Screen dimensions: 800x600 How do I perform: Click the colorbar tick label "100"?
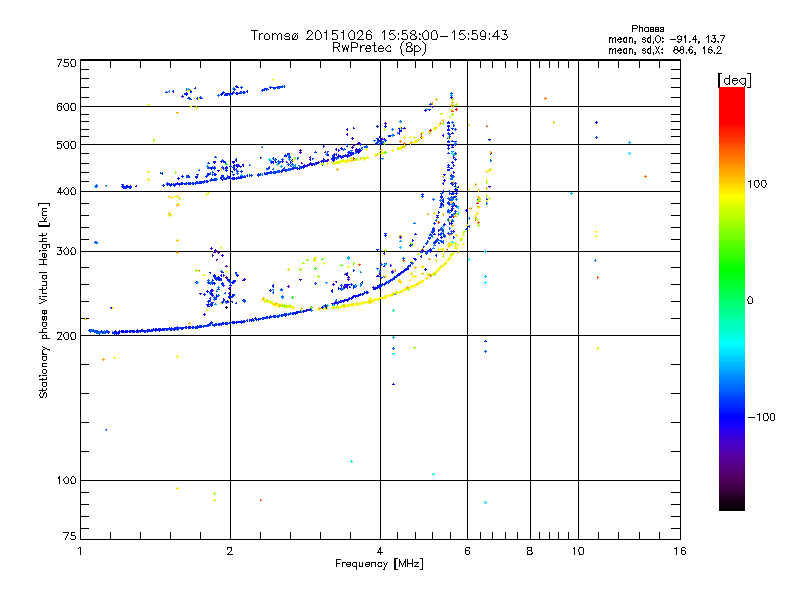[757, 184]
